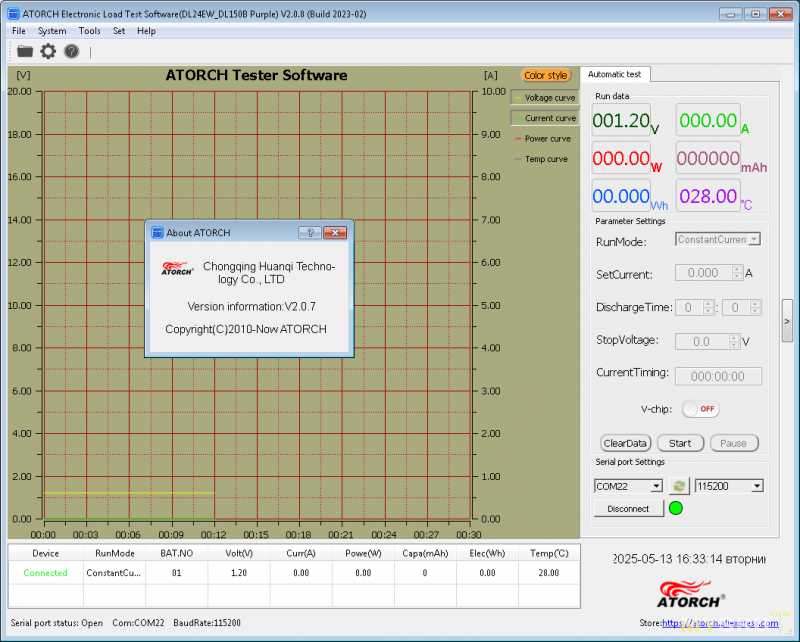Click the Temp cell showing 28.00
This screenshot has height=642, width=800.
click(x=549, y=573)
